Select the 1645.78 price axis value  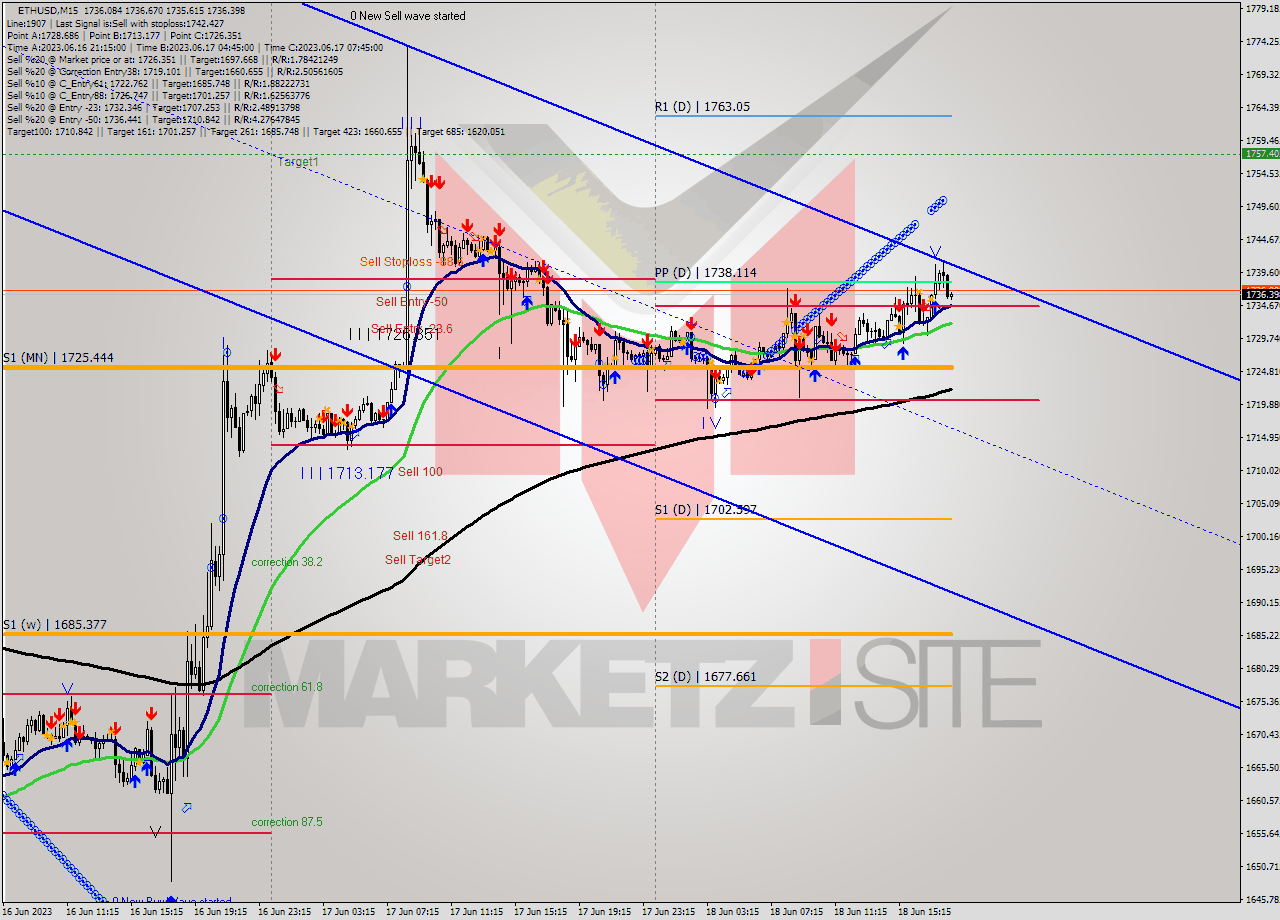pyautogui.click(x=1263, y=899)
